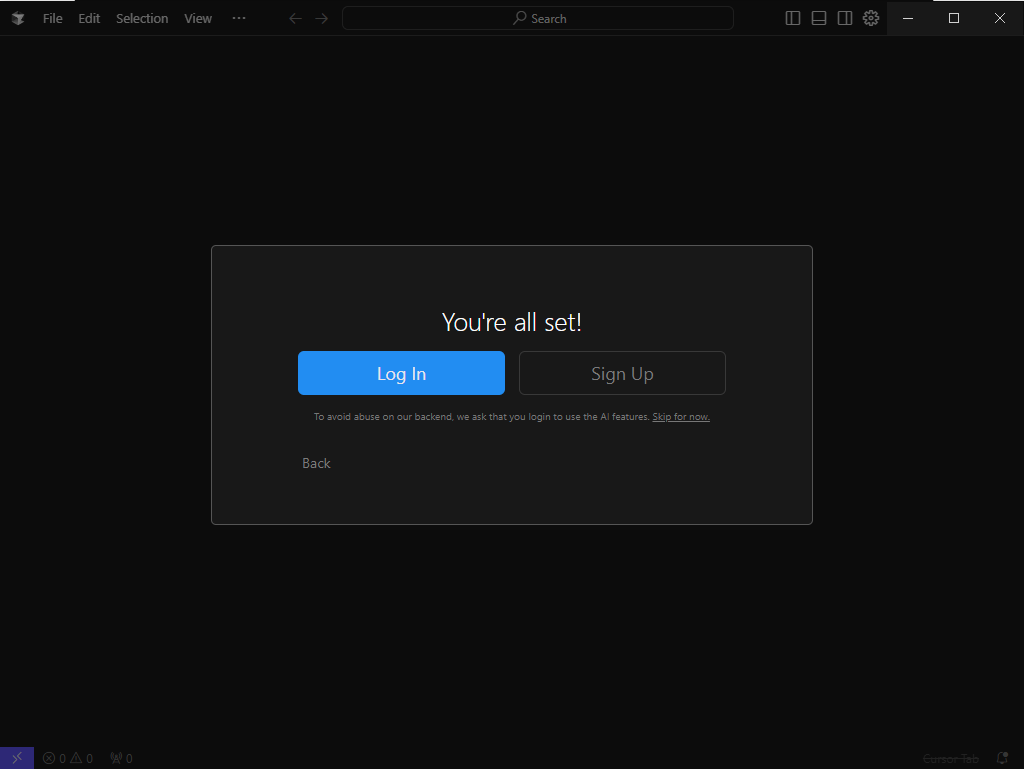1024x769 pixels.
Task: Open the File menu
Action: pos(52,18)
